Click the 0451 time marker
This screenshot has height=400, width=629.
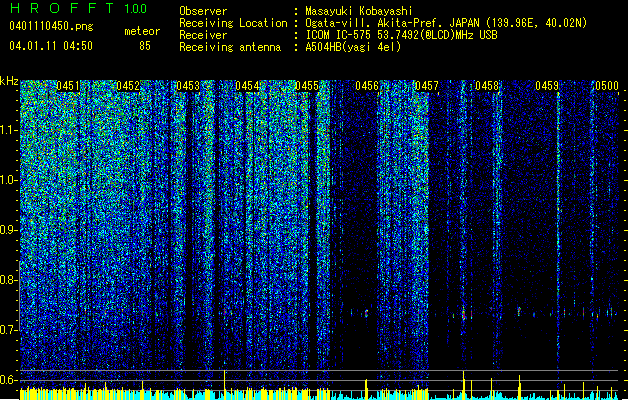pos(68,86)
